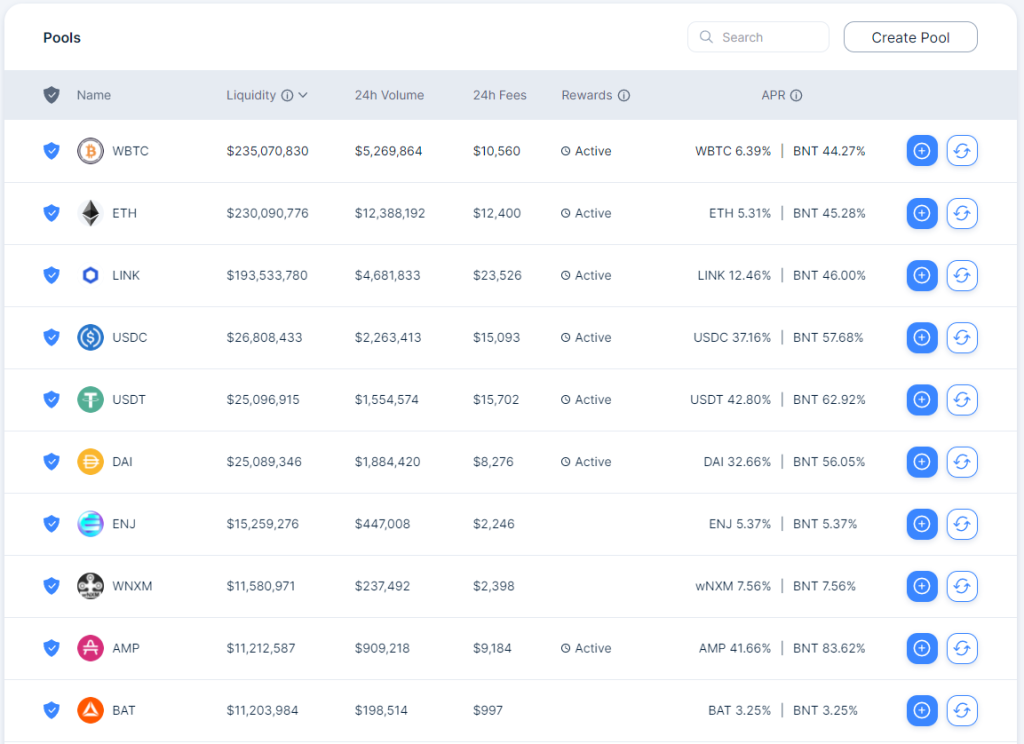Click the ENJ row protection shield
The height and width of the screenshot is (744, 1024).
(x=52, y=524)
